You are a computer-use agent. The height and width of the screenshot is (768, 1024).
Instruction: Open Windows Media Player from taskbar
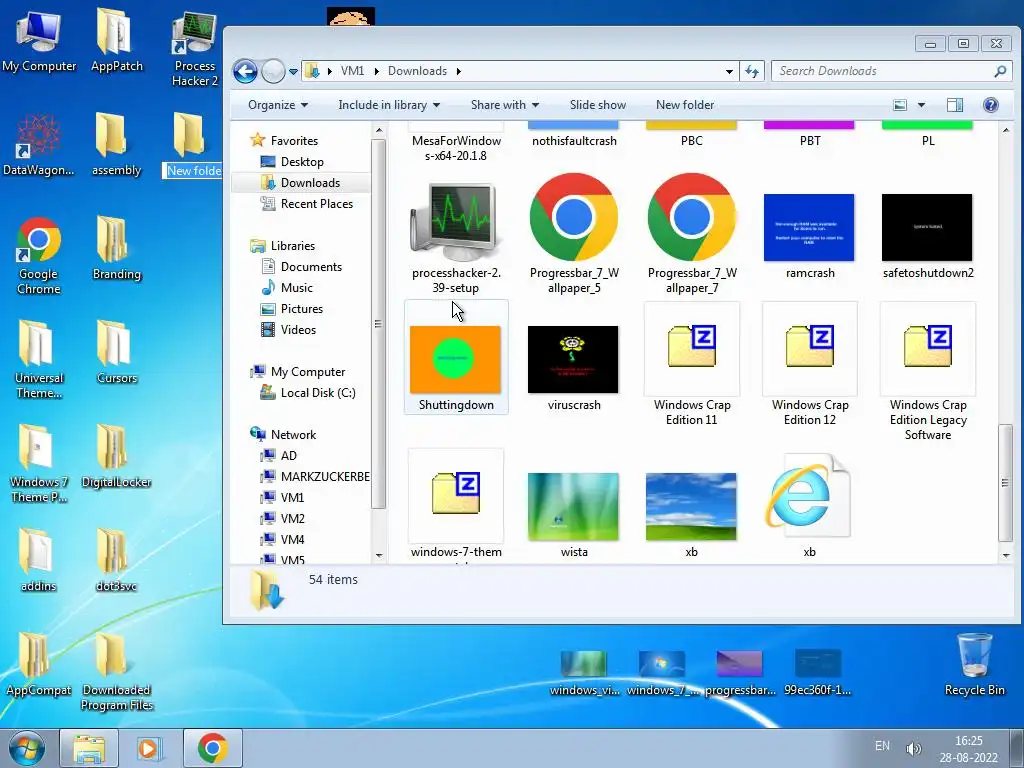pyautogui.click(x=149, y=748)
